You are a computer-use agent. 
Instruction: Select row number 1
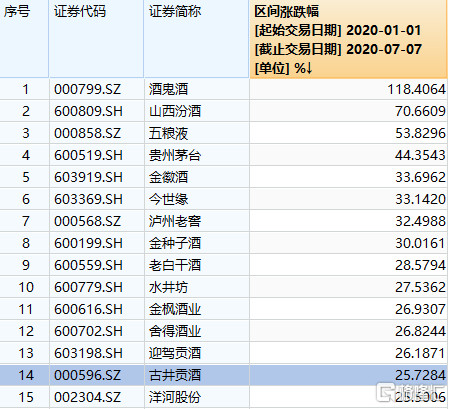pos(26,89)
